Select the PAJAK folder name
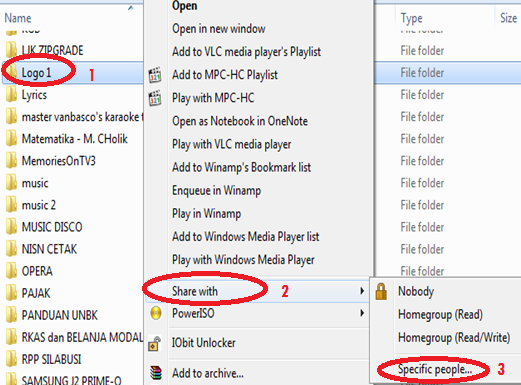The image size is (521, 385). pyautogui.click(x=36, y=293)
